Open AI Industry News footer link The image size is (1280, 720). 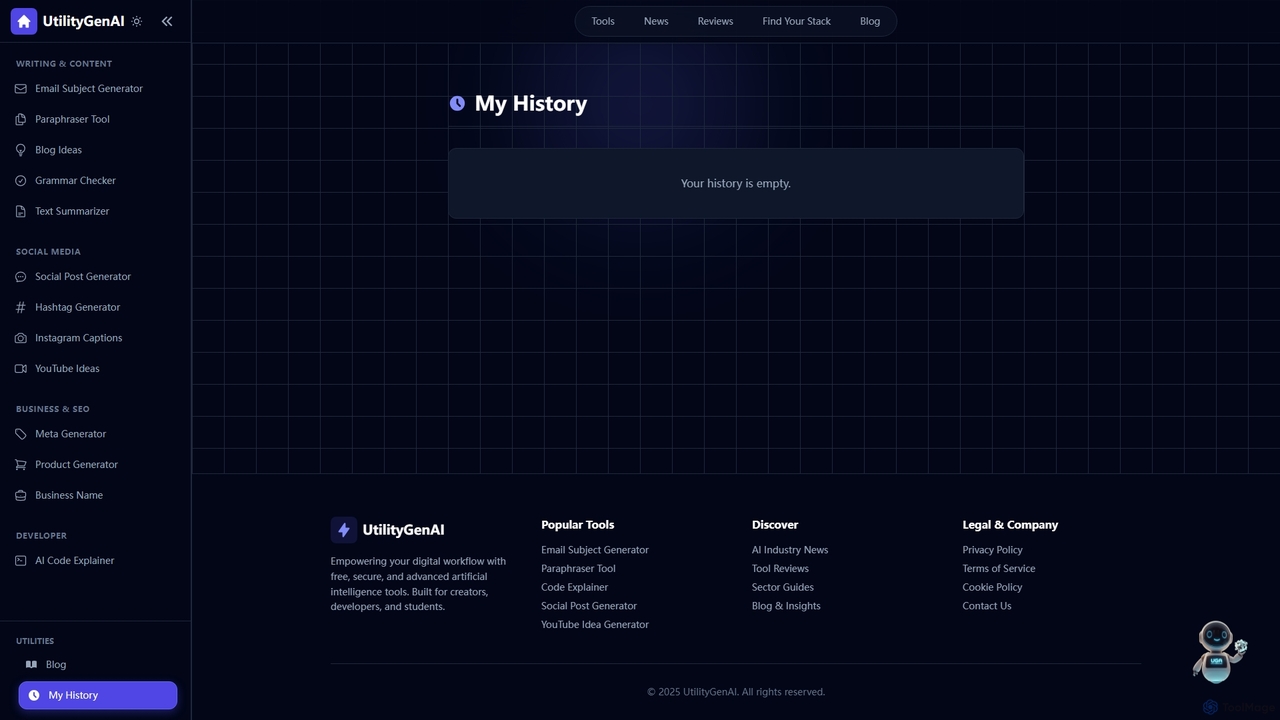[790, 550]
